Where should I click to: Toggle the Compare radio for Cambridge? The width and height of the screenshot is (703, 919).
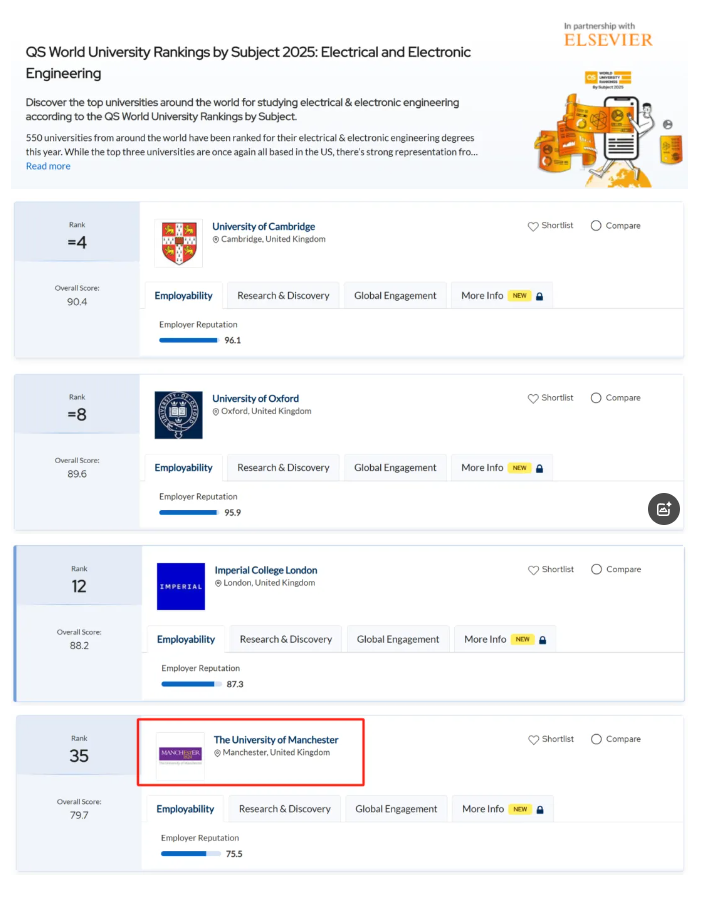coord(596,226)
